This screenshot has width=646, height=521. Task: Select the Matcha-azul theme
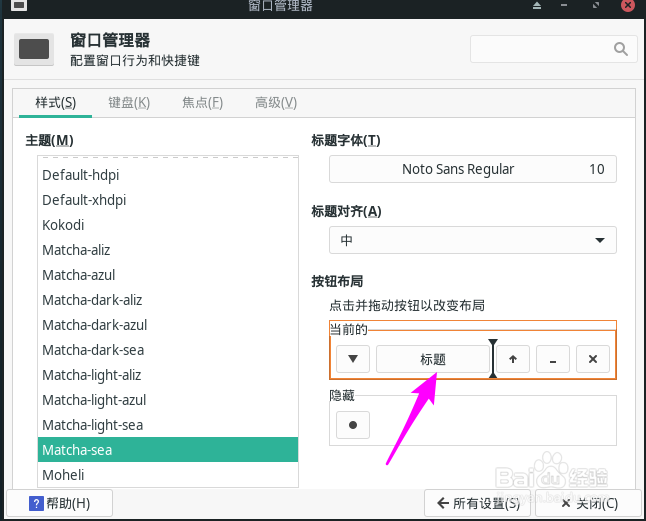(168, 275)
